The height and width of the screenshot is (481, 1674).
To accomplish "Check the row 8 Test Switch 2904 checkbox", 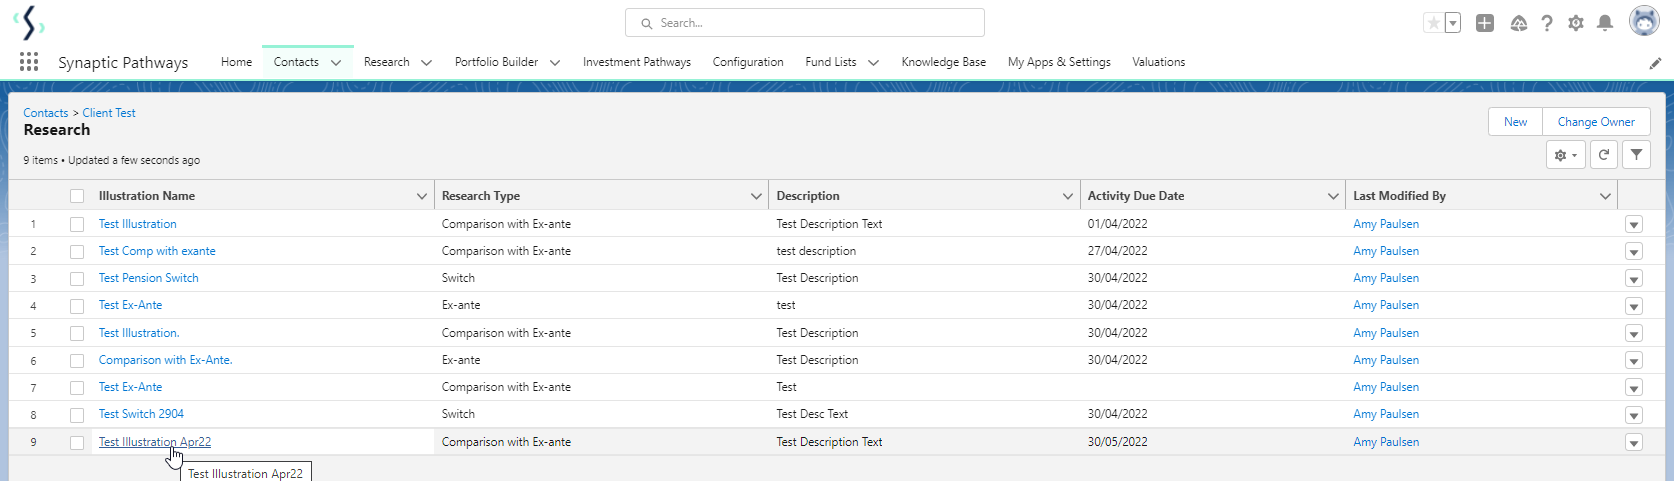I will point(77,415).
